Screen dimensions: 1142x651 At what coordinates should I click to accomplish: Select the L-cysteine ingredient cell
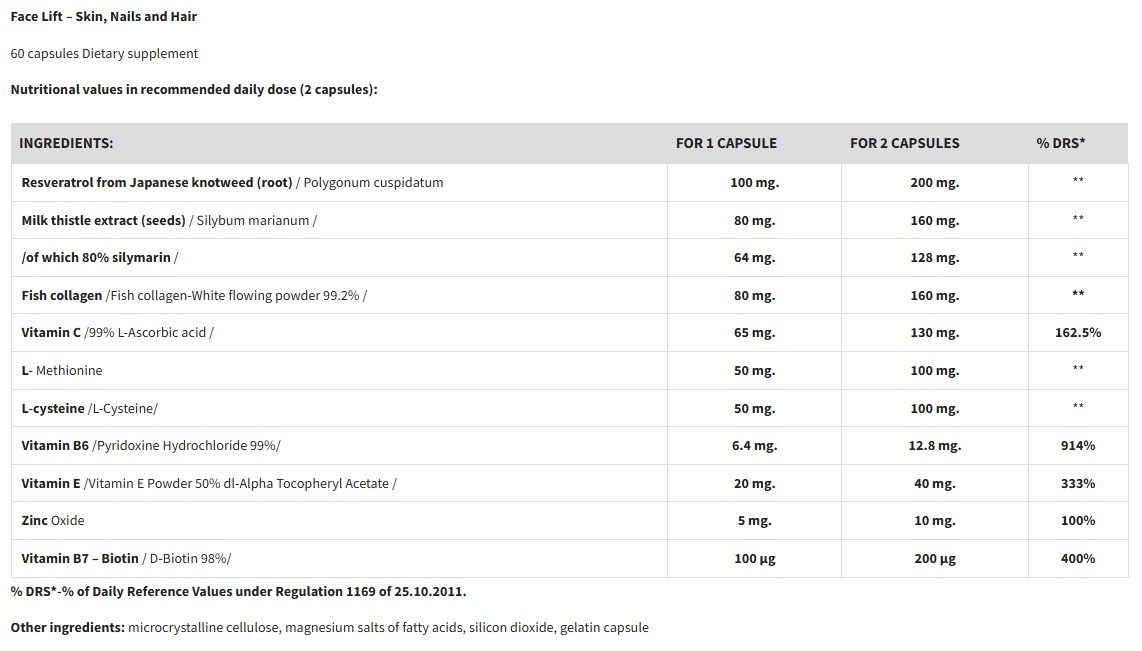tap(90, 408)
